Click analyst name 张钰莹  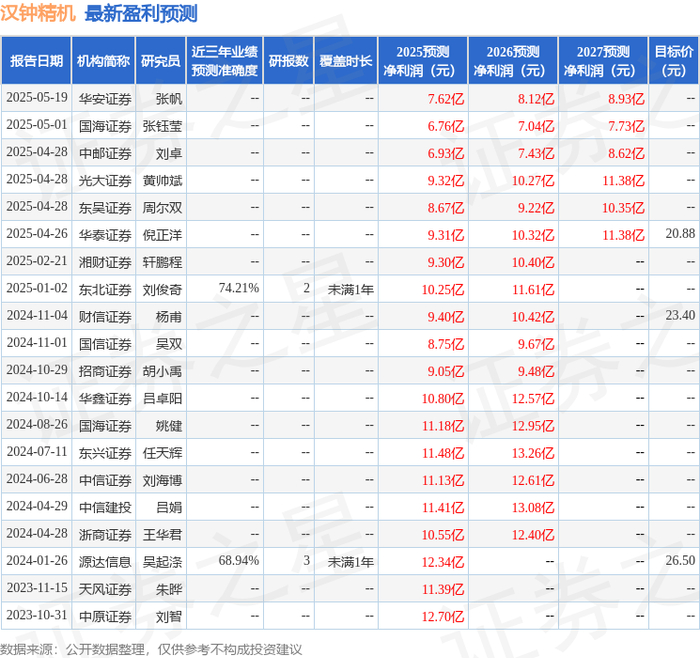pyautogui.click(x=162, y=126)
